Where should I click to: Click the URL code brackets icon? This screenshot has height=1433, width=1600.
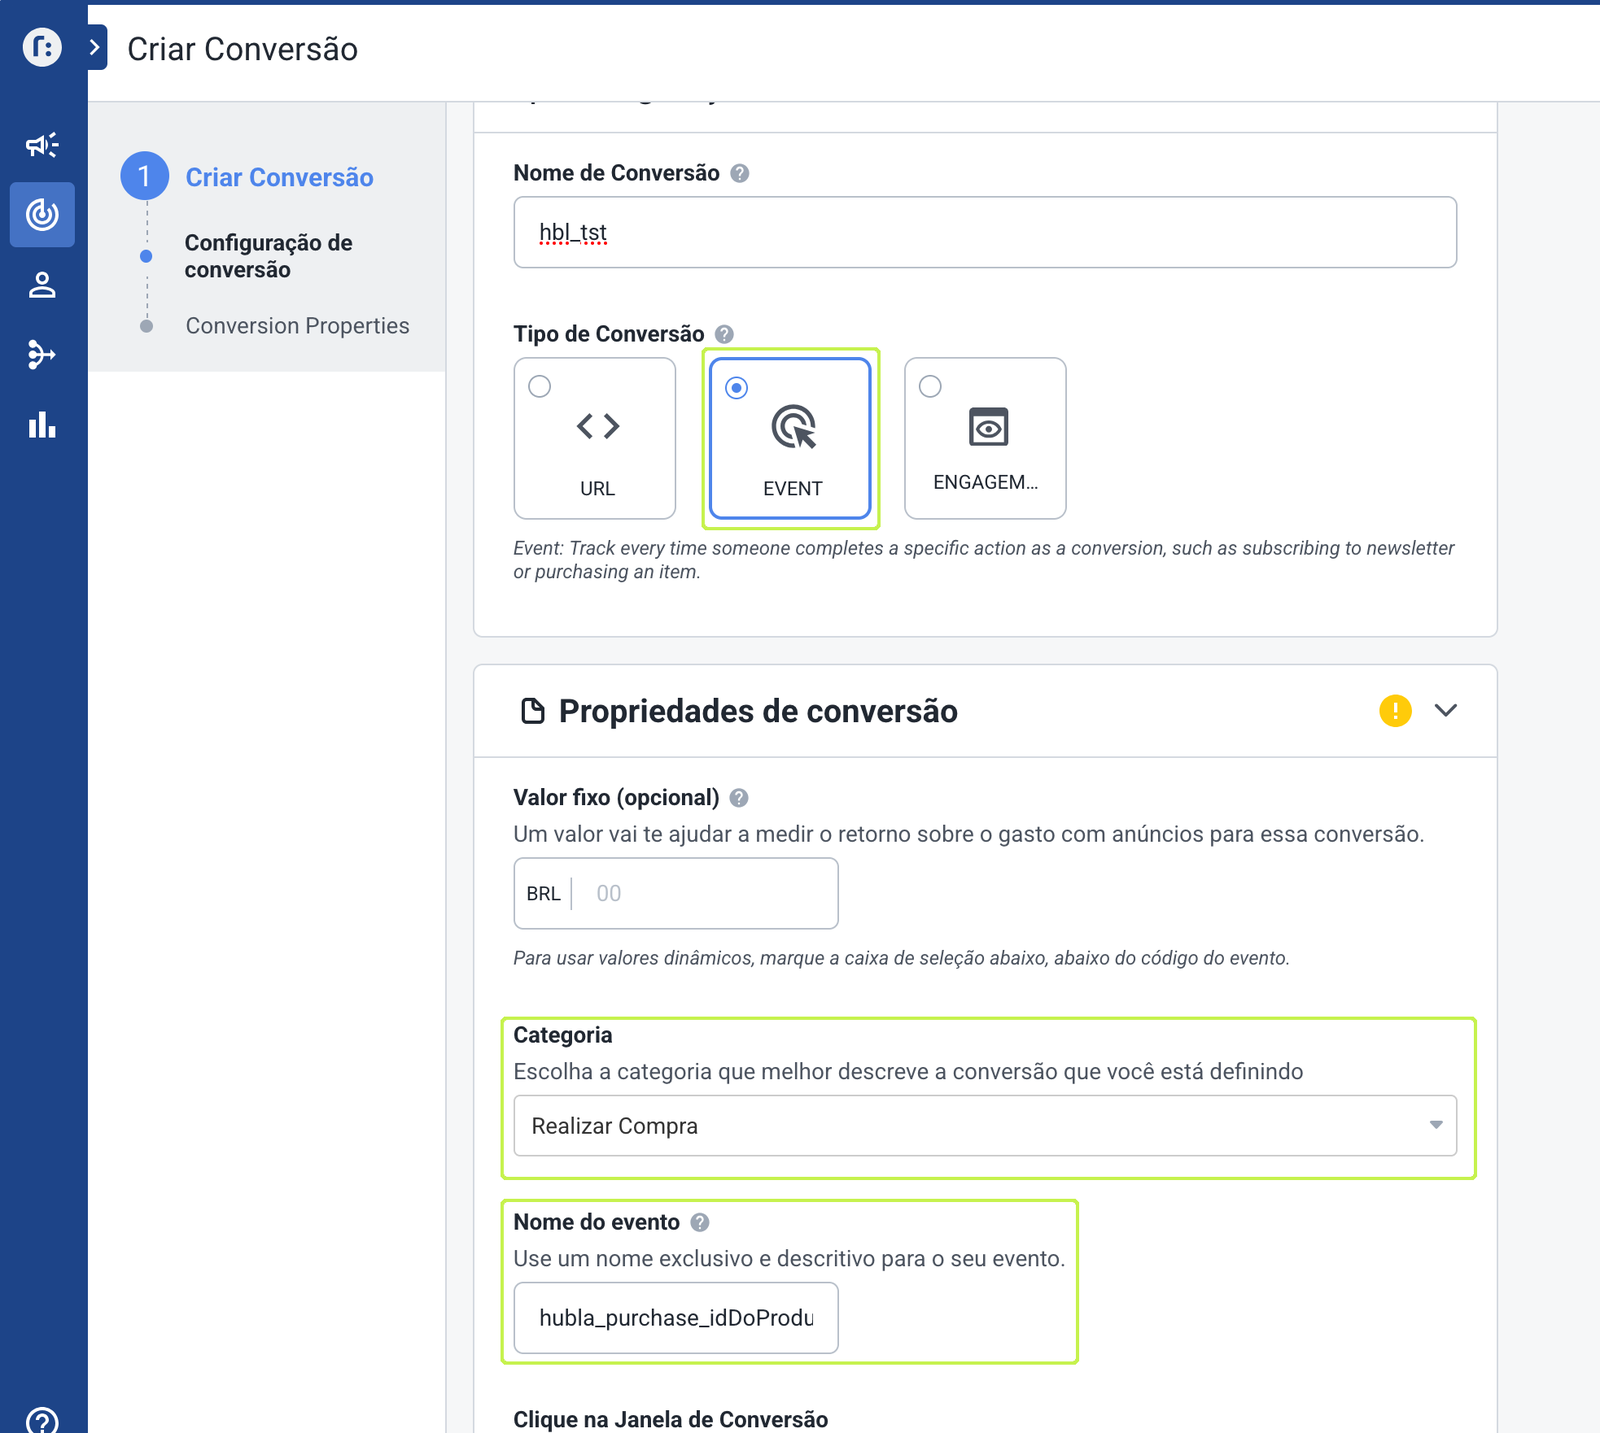tap(598, 426)
